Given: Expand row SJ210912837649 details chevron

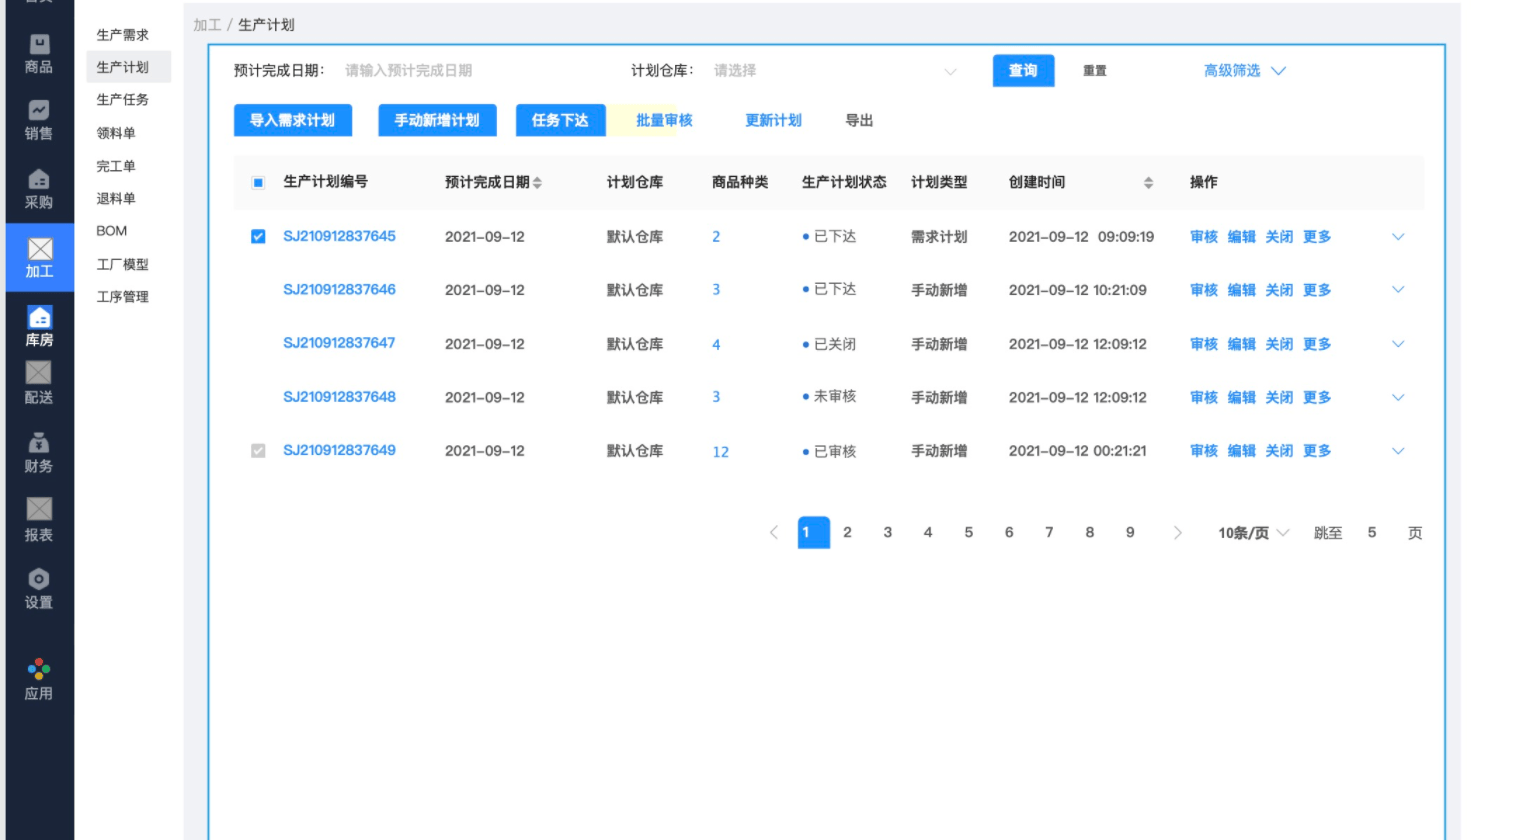Looking at the screenshot, I should tap(1398, 451).
